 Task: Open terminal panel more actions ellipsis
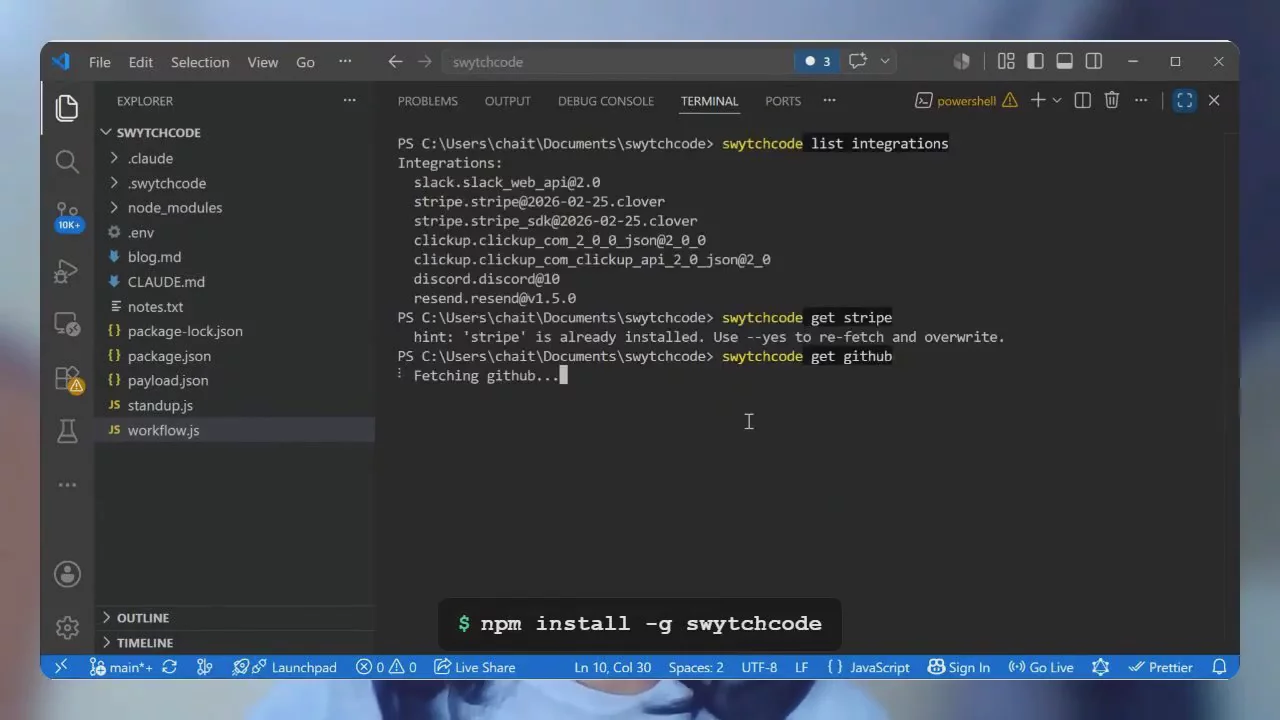(1141, 100)
